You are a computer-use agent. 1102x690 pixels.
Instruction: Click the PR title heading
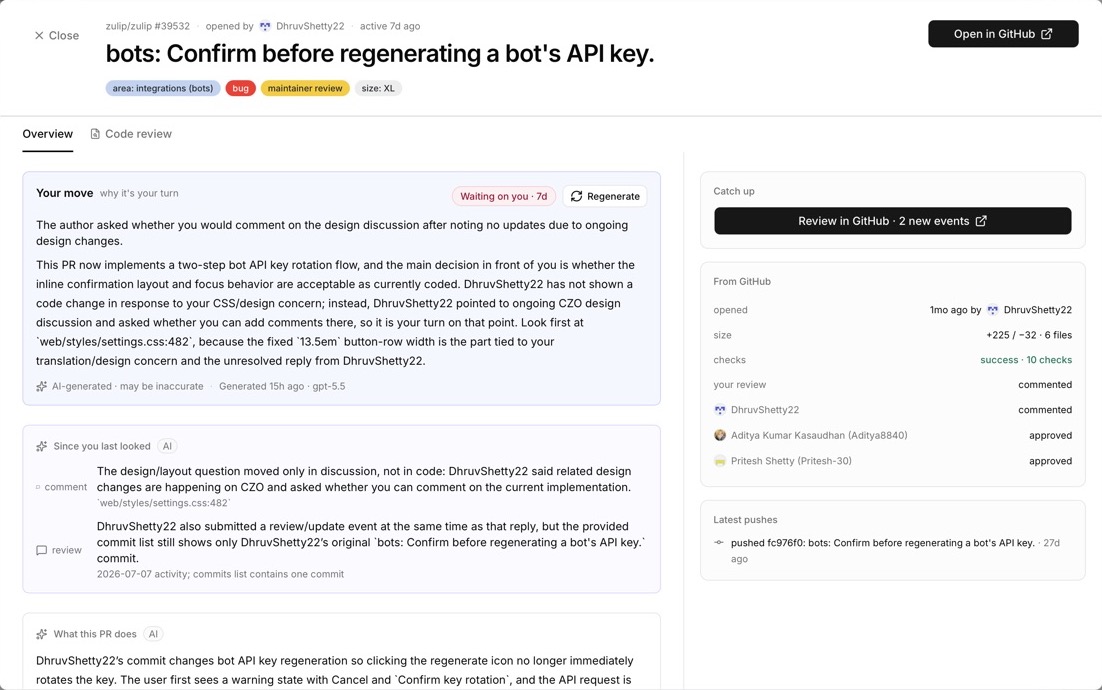pos(380,53)
